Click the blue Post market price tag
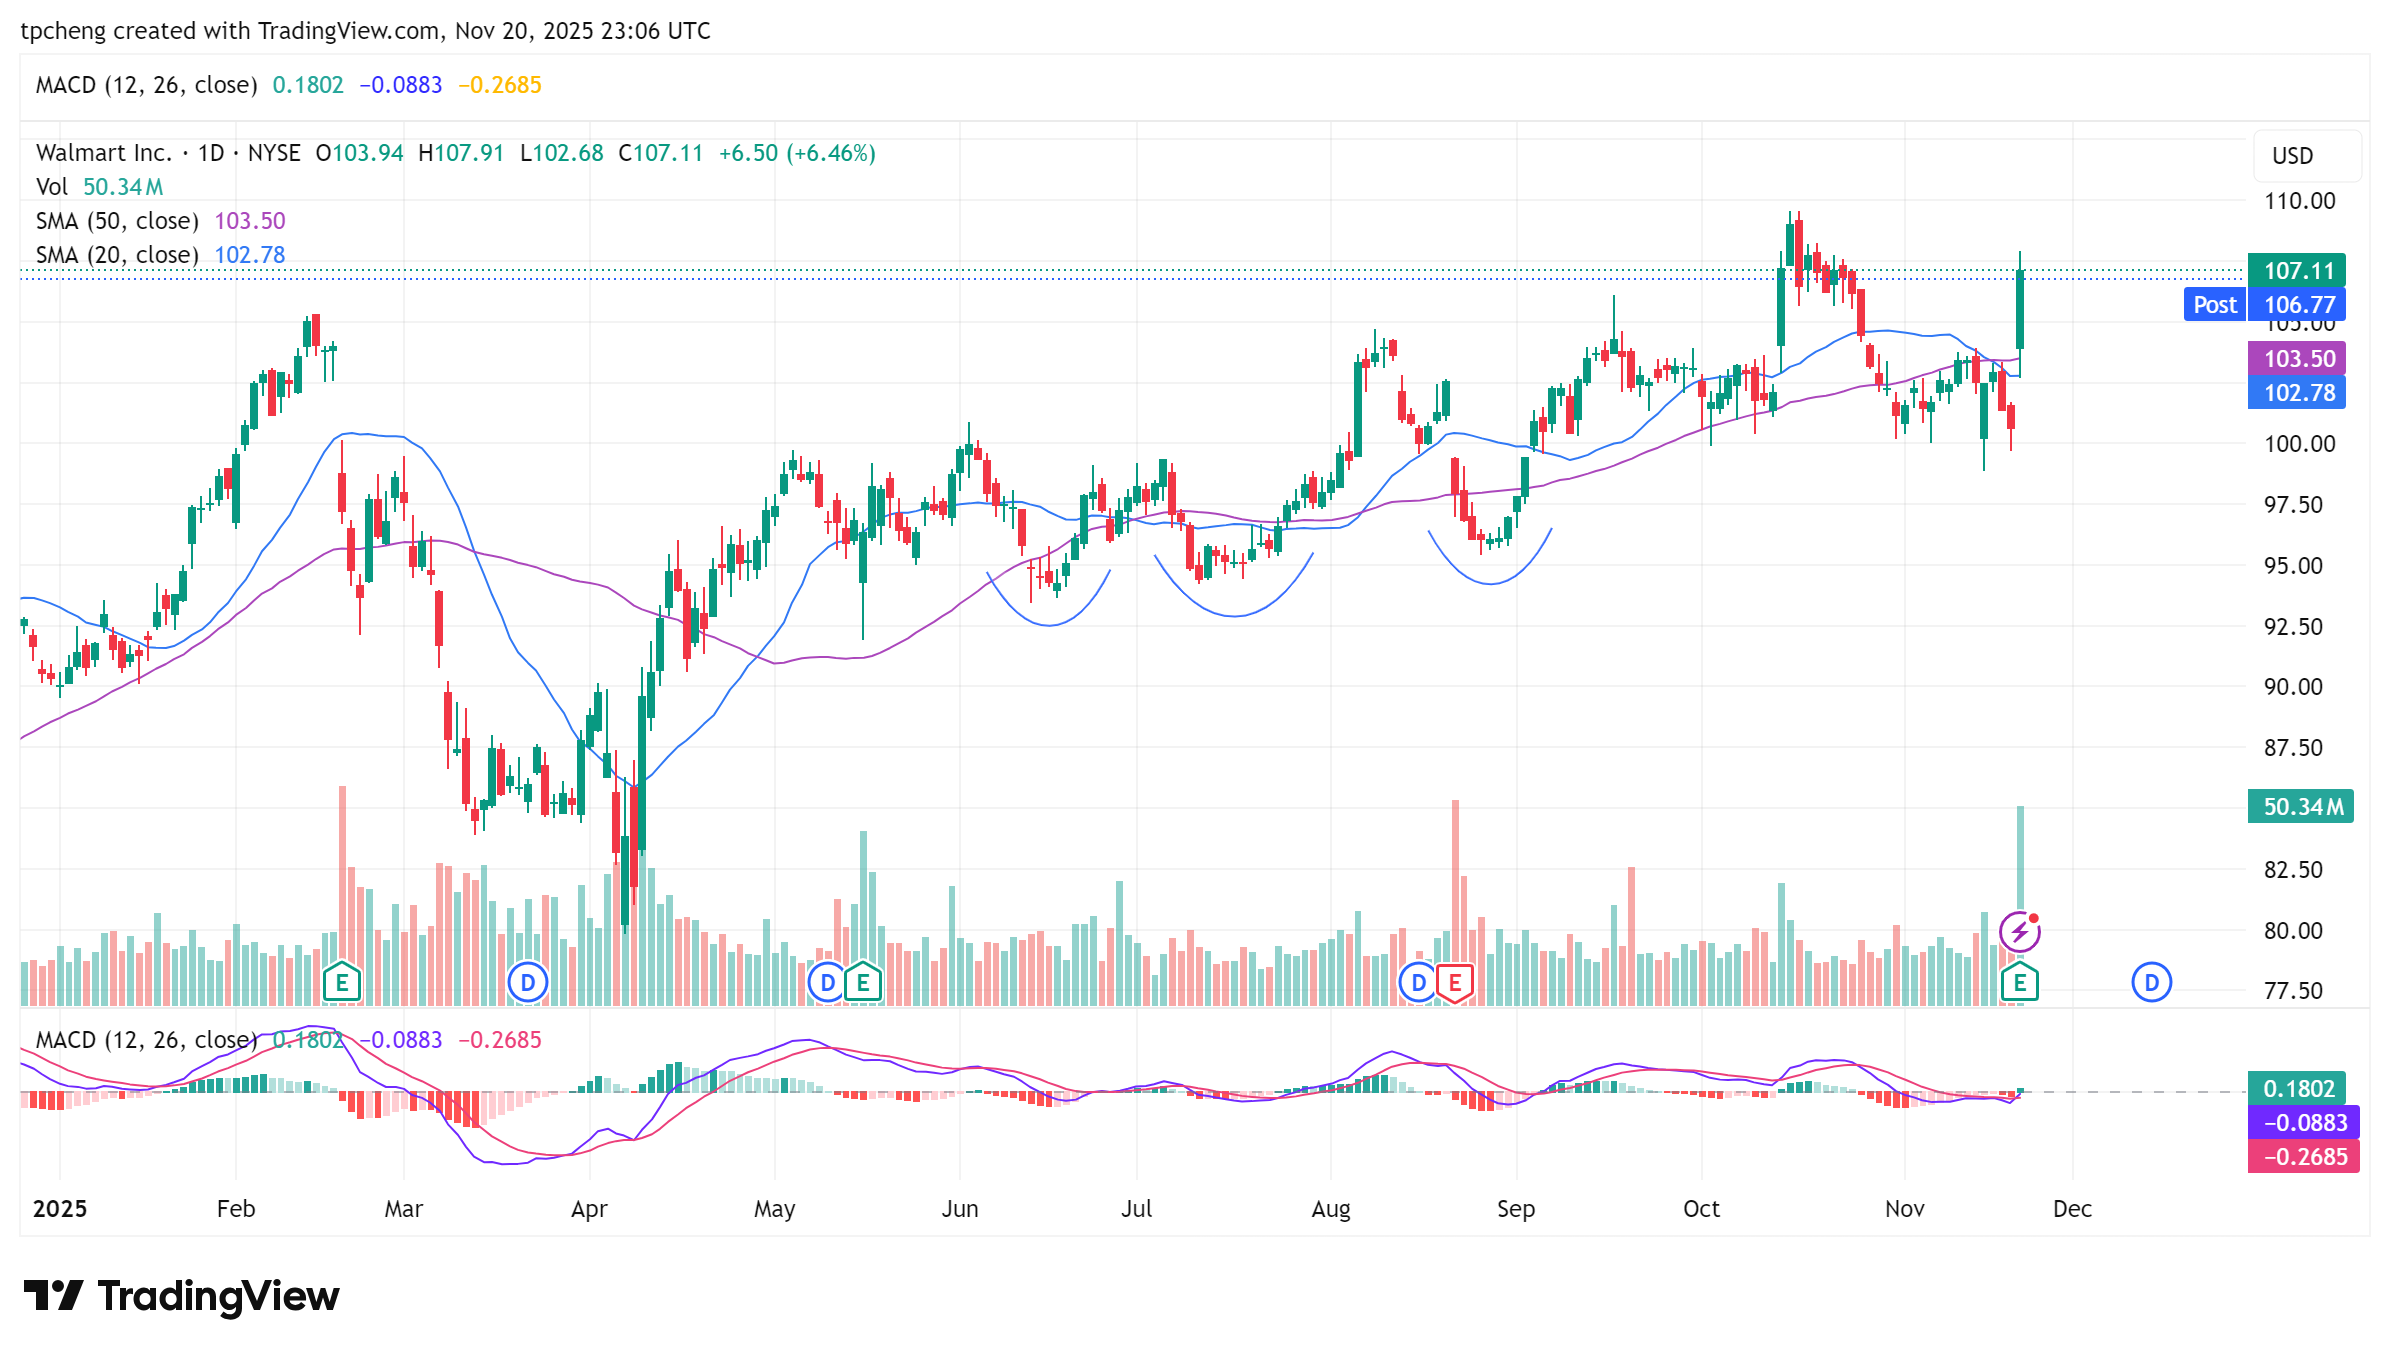The height and width of the screenshot is (1356, 2390). pos(2214,304)
